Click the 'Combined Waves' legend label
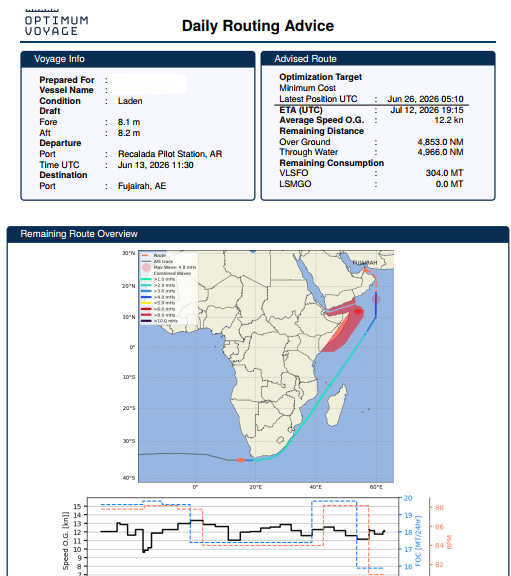Screen dimensions: 511x576 click(x=172, y=273)
